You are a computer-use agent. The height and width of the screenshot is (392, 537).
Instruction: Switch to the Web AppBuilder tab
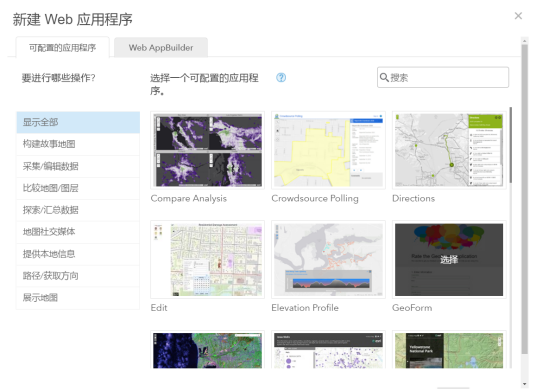pyautogui.click(x=161, y=48)
